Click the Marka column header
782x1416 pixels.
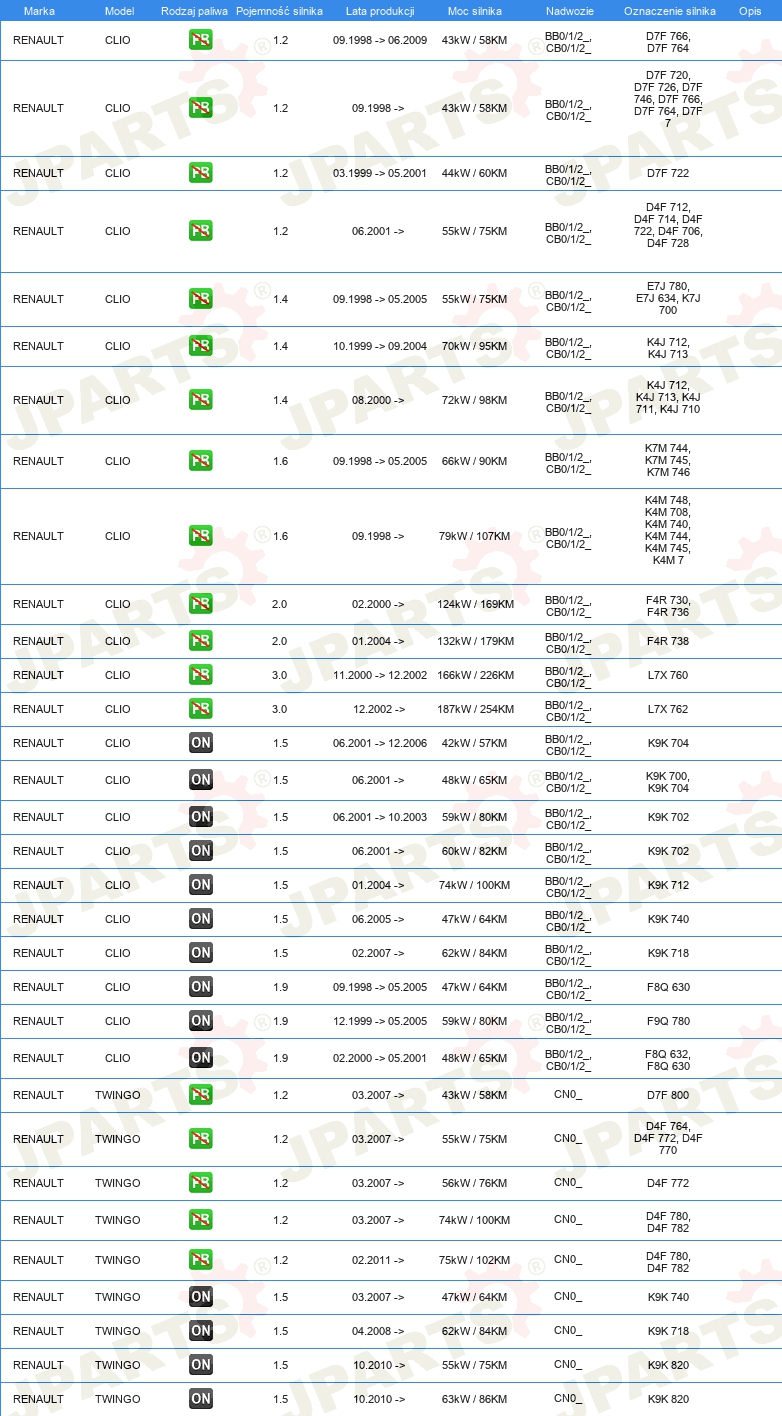(x=39, y=10)
